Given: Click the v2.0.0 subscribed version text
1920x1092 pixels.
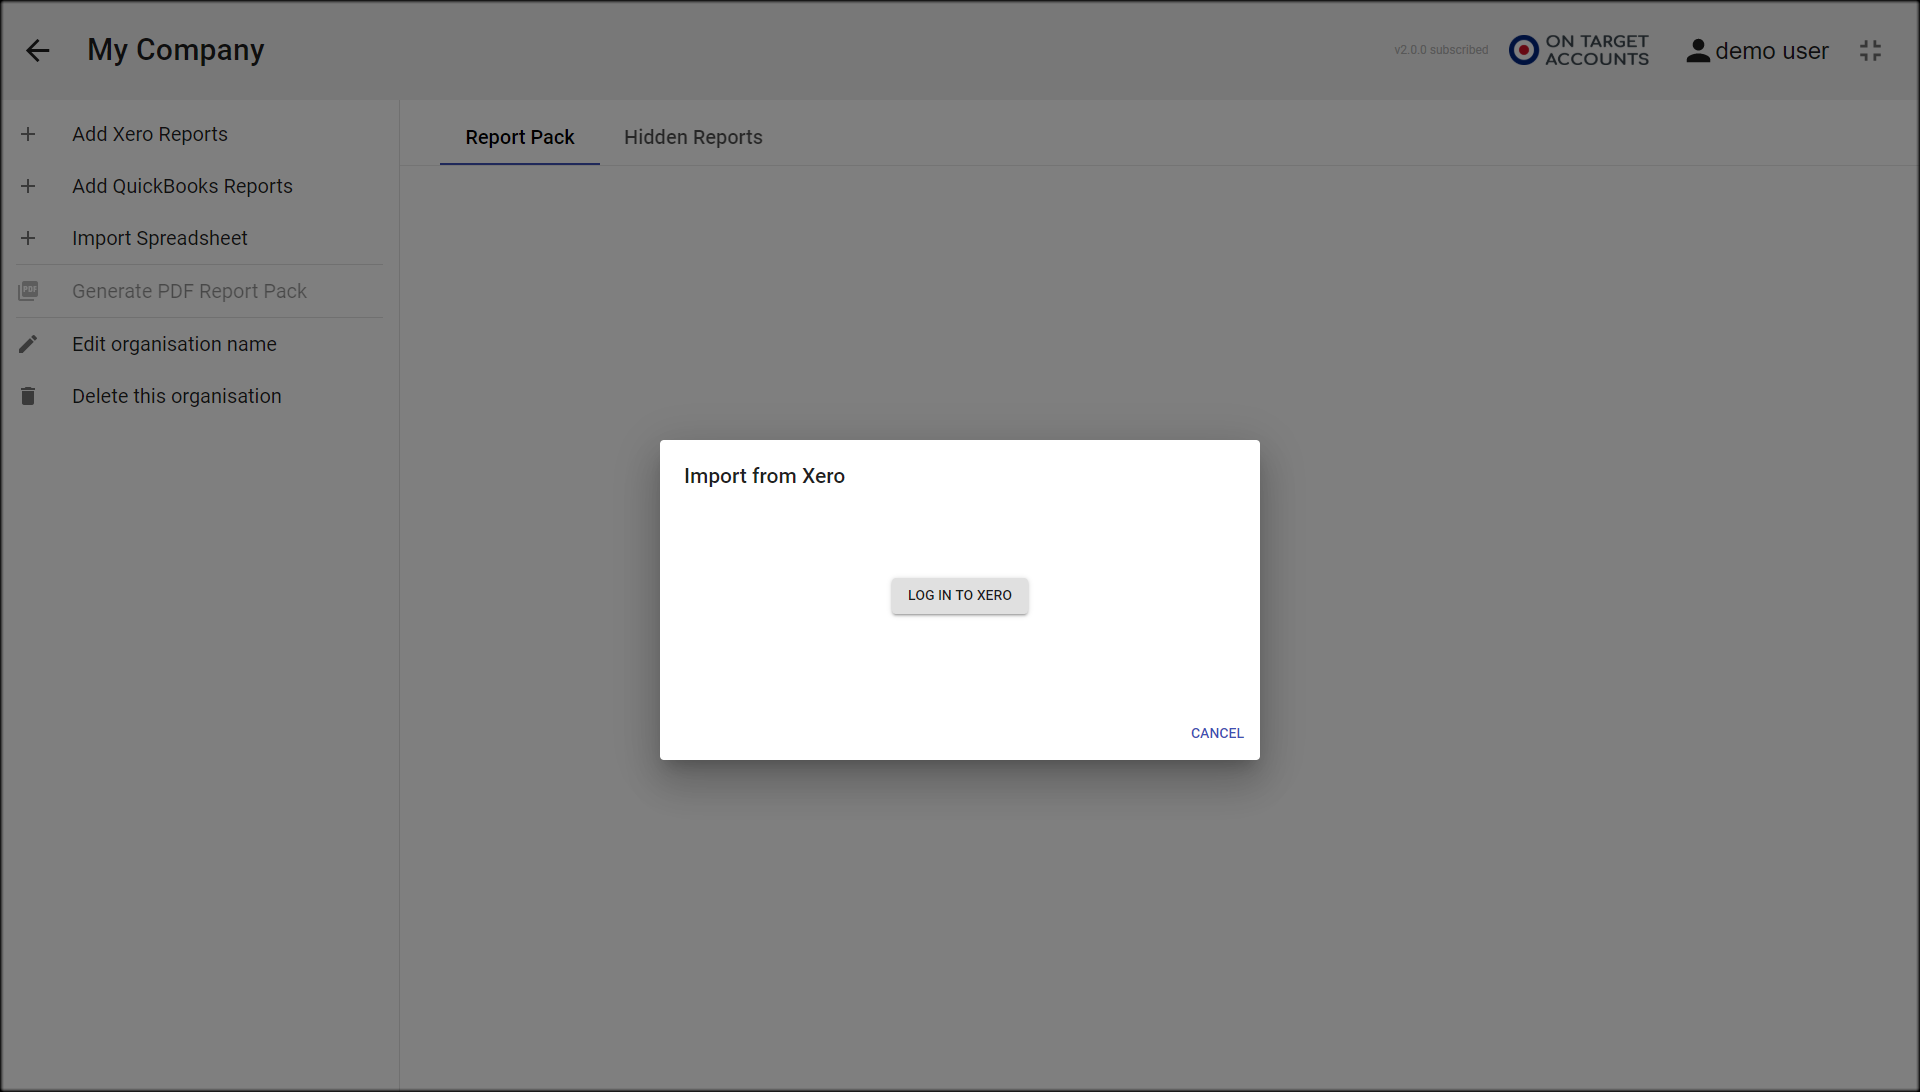Looking at the screenshot, I should [1441, 50].
